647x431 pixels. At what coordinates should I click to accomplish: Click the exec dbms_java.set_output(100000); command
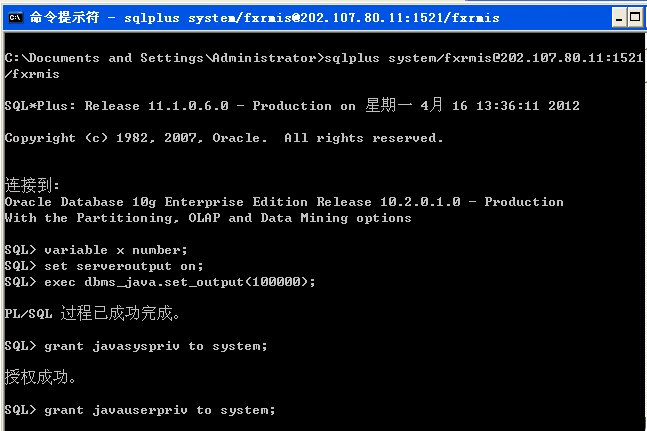coord(180,282)
